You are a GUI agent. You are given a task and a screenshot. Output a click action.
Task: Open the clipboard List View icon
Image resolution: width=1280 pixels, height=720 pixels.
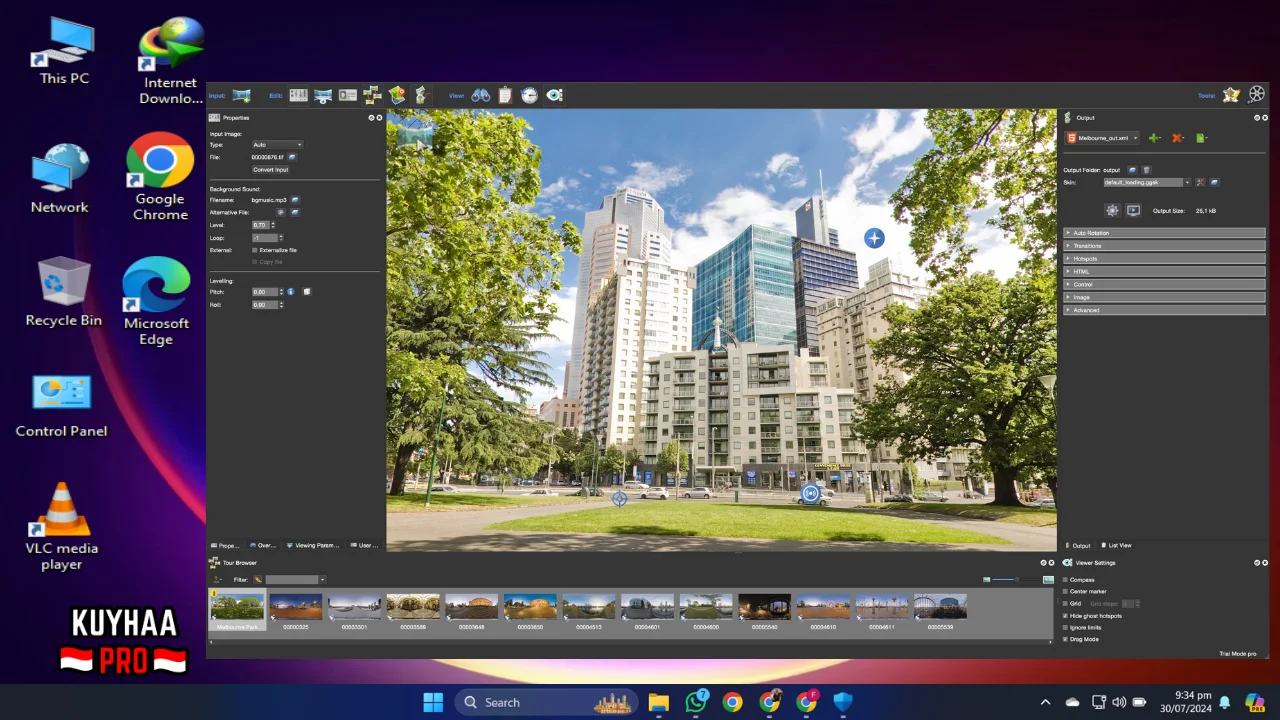pos(505,95)
